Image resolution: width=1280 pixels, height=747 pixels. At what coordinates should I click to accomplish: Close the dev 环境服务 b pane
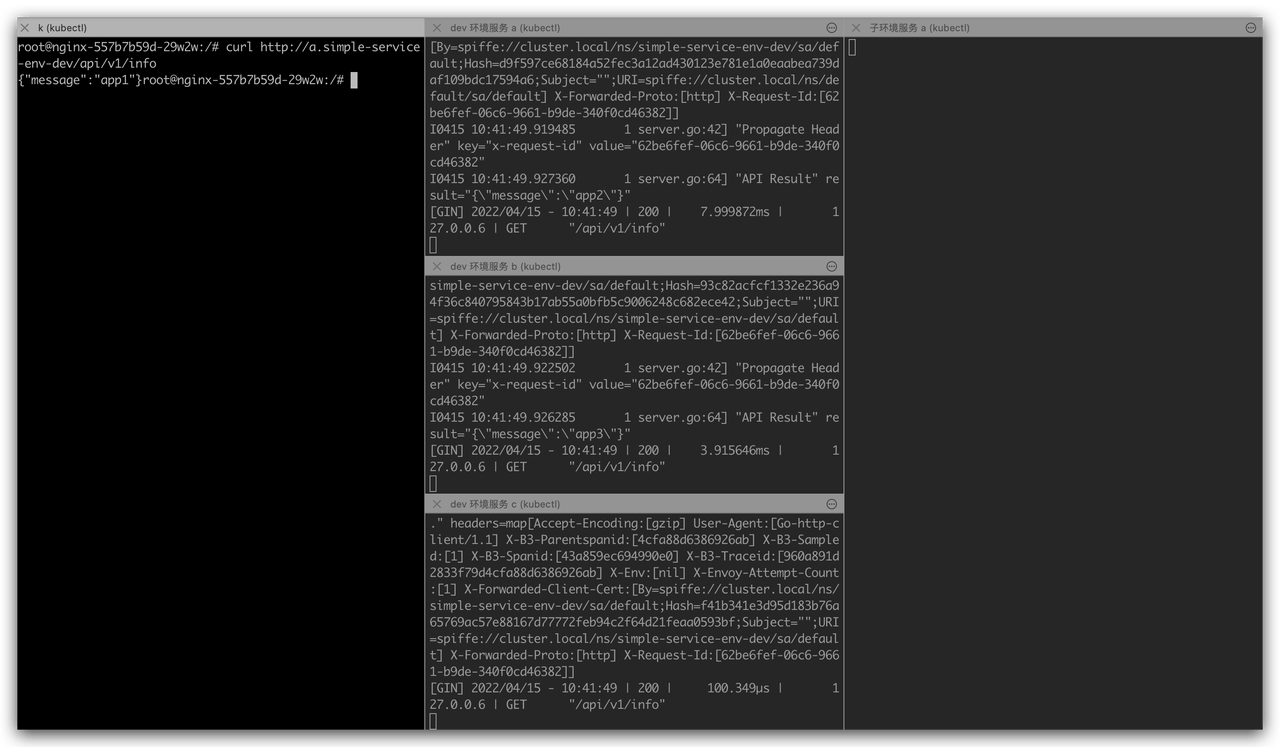(437, 266)
